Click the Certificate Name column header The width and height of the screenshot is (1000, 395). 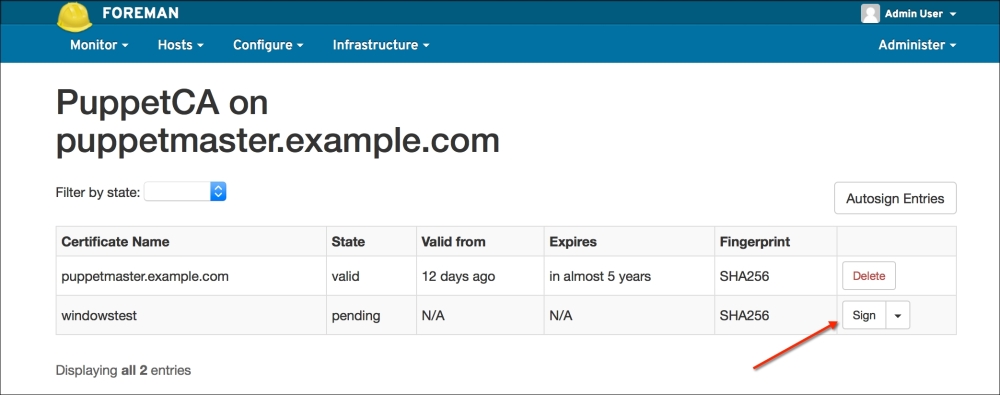click(x=115, y=242)
